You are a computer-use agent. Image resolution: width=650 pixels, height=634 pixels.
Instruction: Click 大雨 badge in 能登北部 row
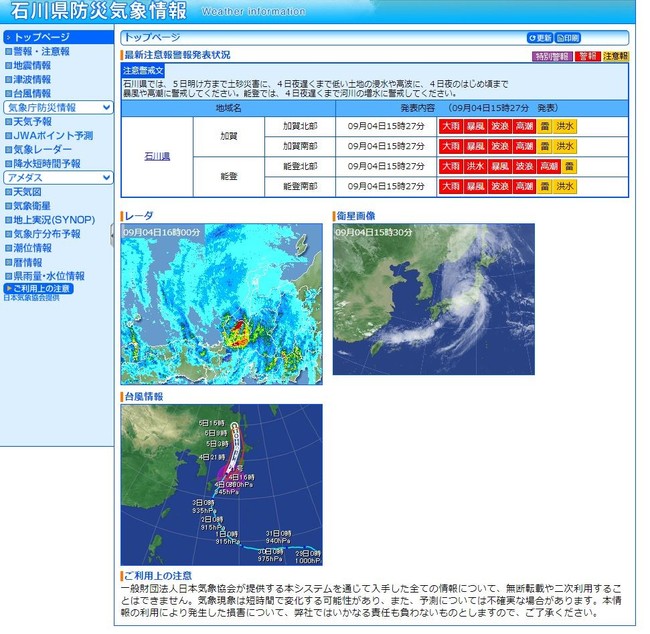point(450,167)
